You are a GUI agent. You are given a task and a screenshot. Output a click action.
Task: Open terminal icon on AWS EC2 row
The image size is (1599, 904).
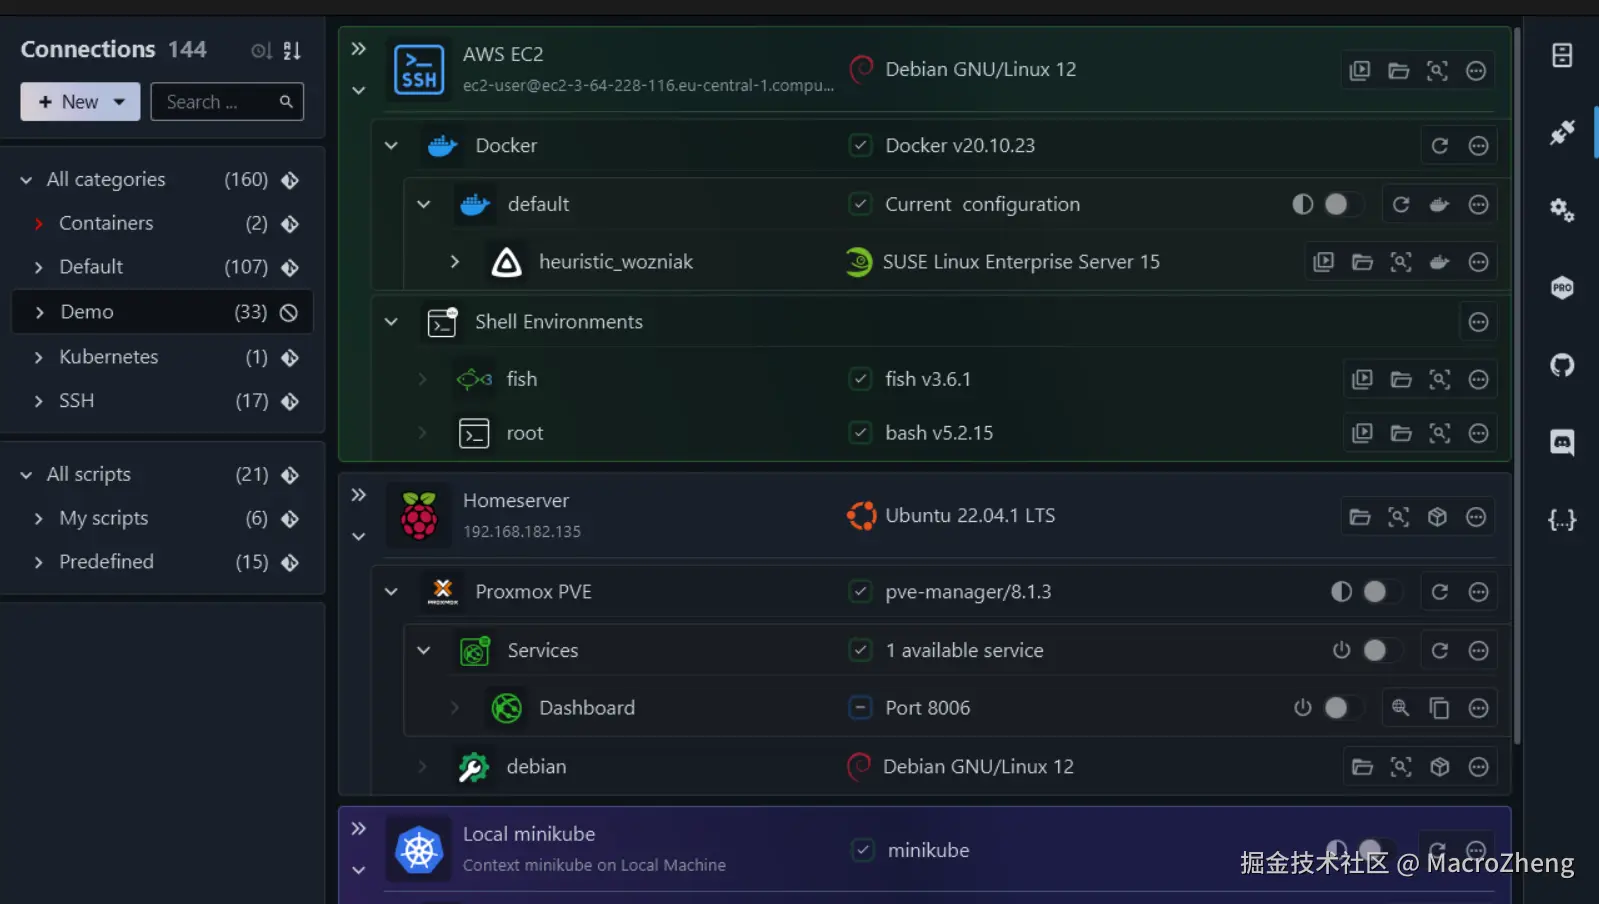[x=1360, y=71]
